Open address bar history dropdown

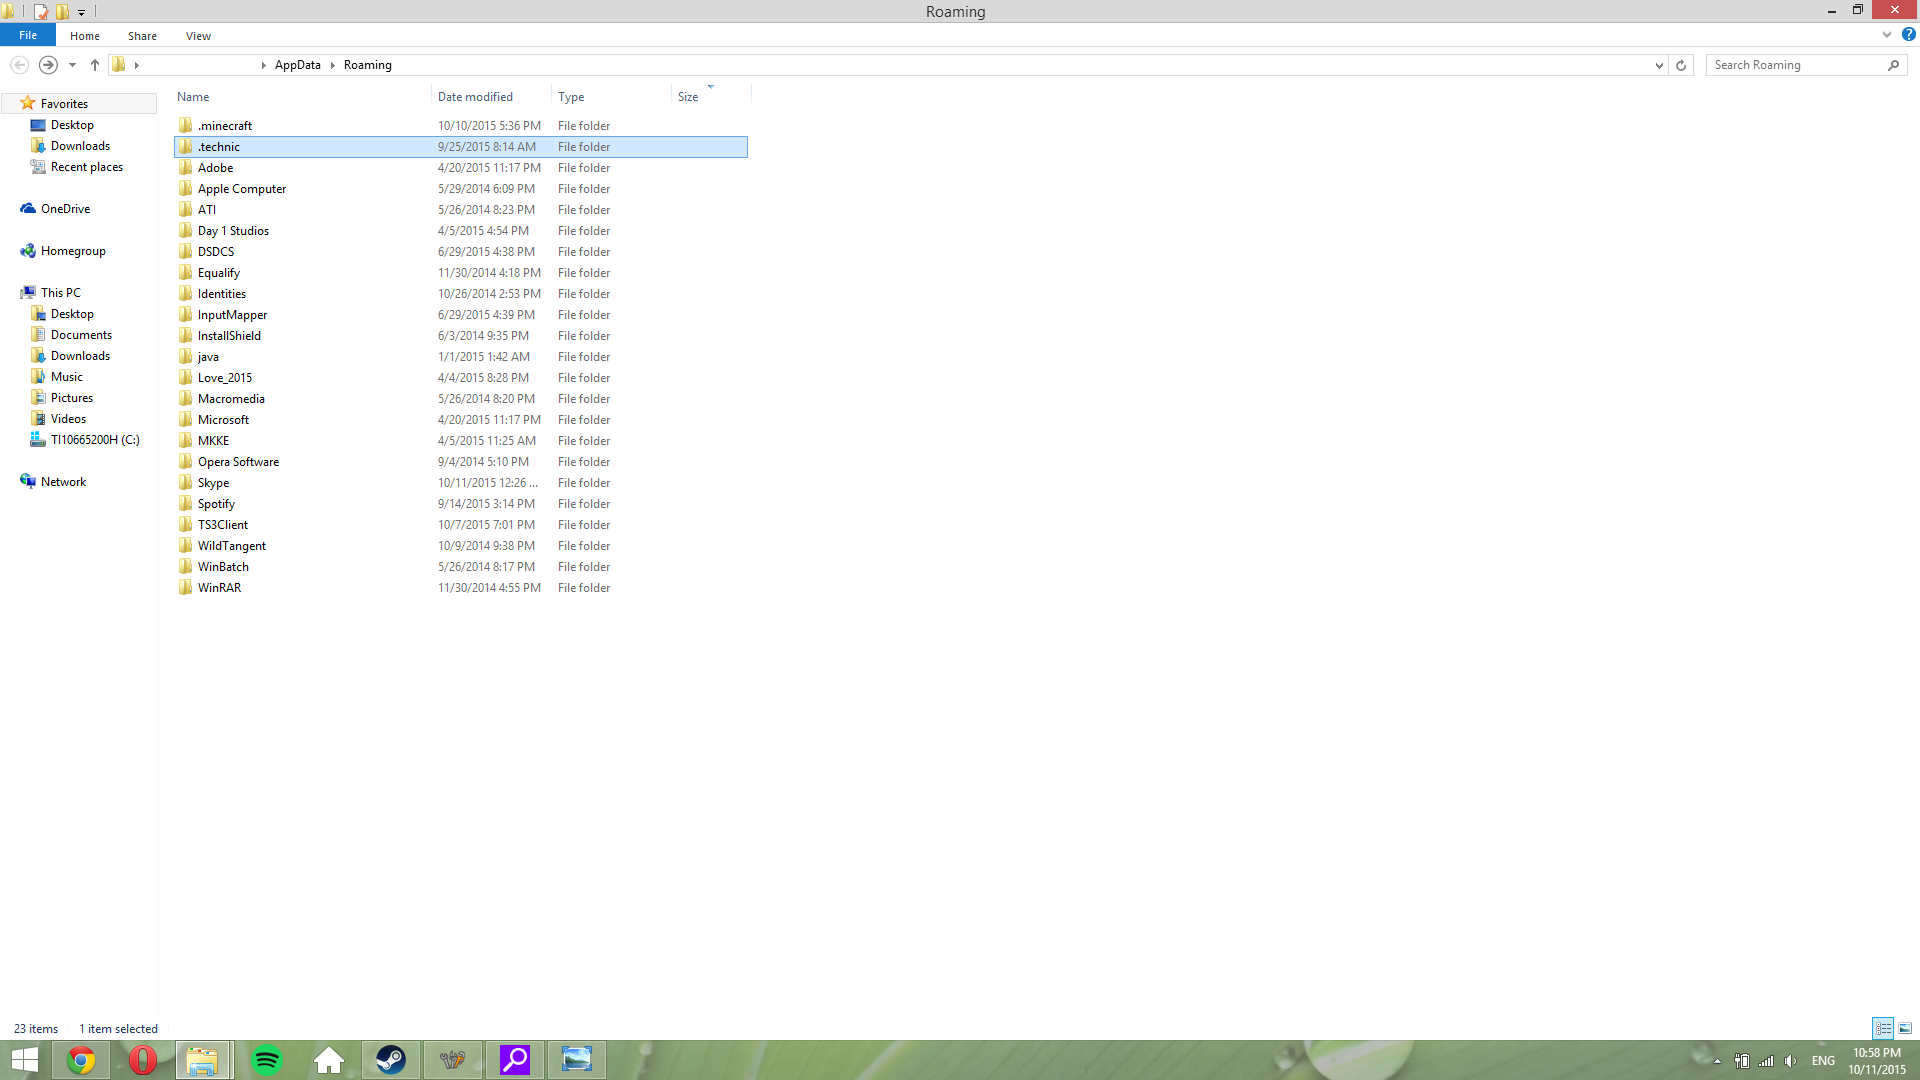pos(1659,65)
